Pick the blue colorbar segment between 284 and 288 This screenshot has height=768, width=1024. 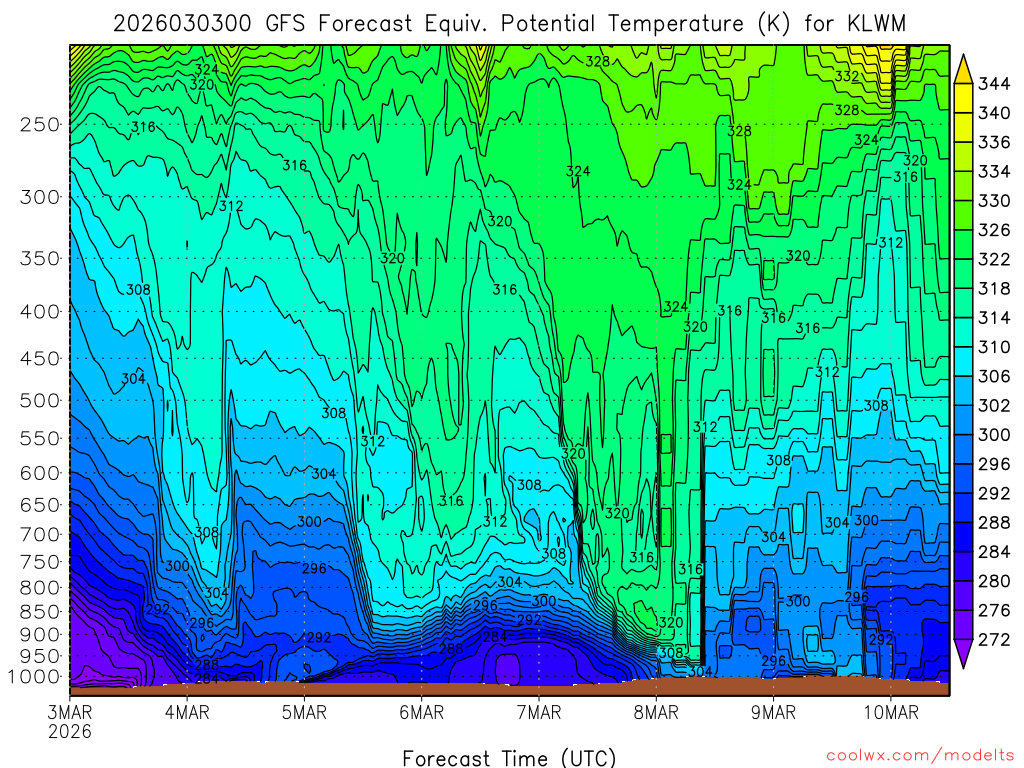pyautogui.click(x=963, y=537)
